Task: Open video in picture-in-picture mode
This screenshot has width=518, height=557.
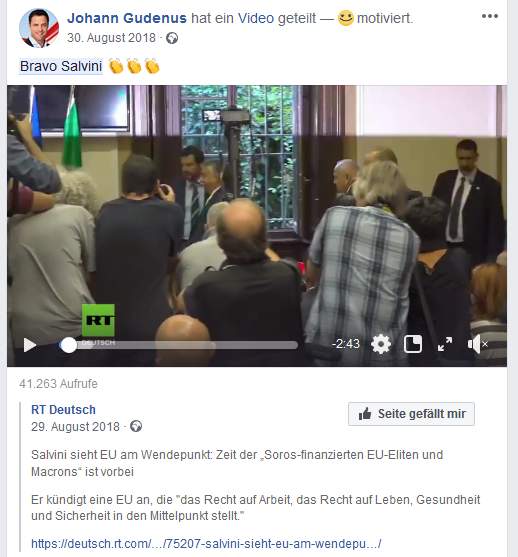Action: 413,344
